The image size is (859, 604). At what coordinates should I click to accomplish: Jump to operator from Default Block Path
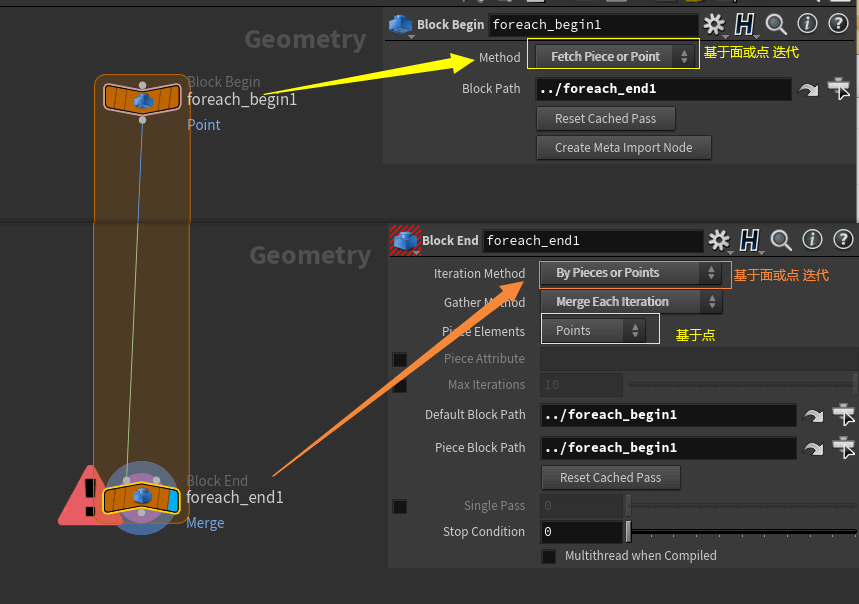(x=813, y=416)
